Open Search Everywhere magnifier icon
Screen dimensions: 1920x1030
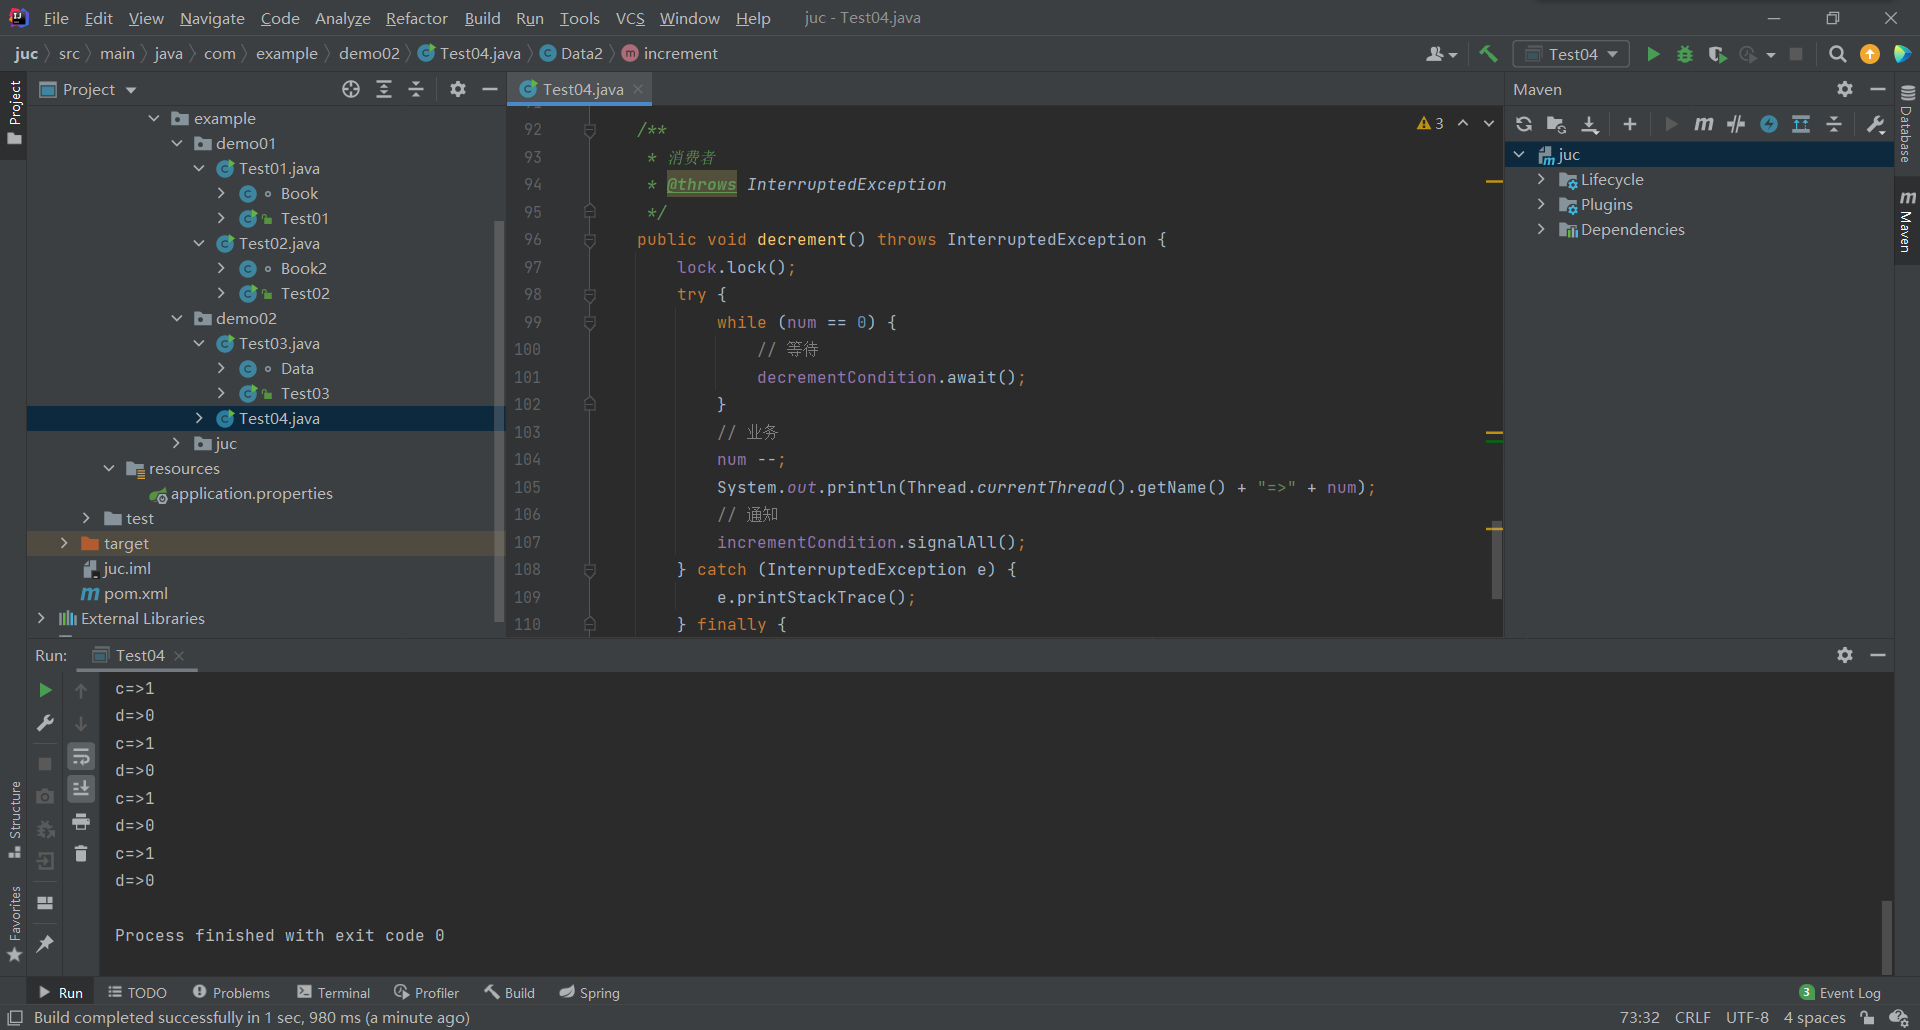click(1837, 54)
